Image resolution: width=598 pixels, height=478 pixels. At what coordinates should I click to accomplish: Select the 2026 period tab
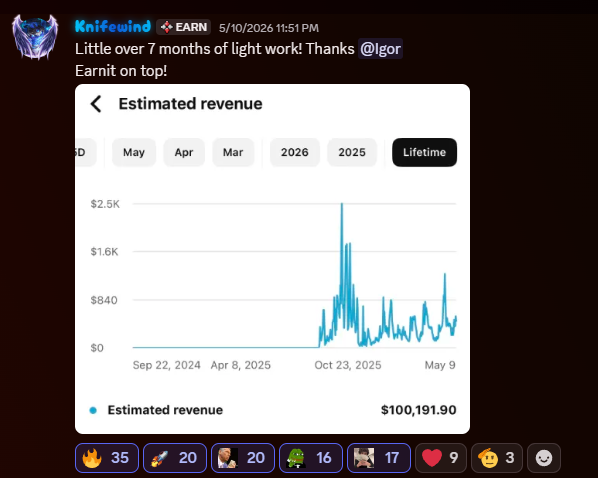pos(294,152)
